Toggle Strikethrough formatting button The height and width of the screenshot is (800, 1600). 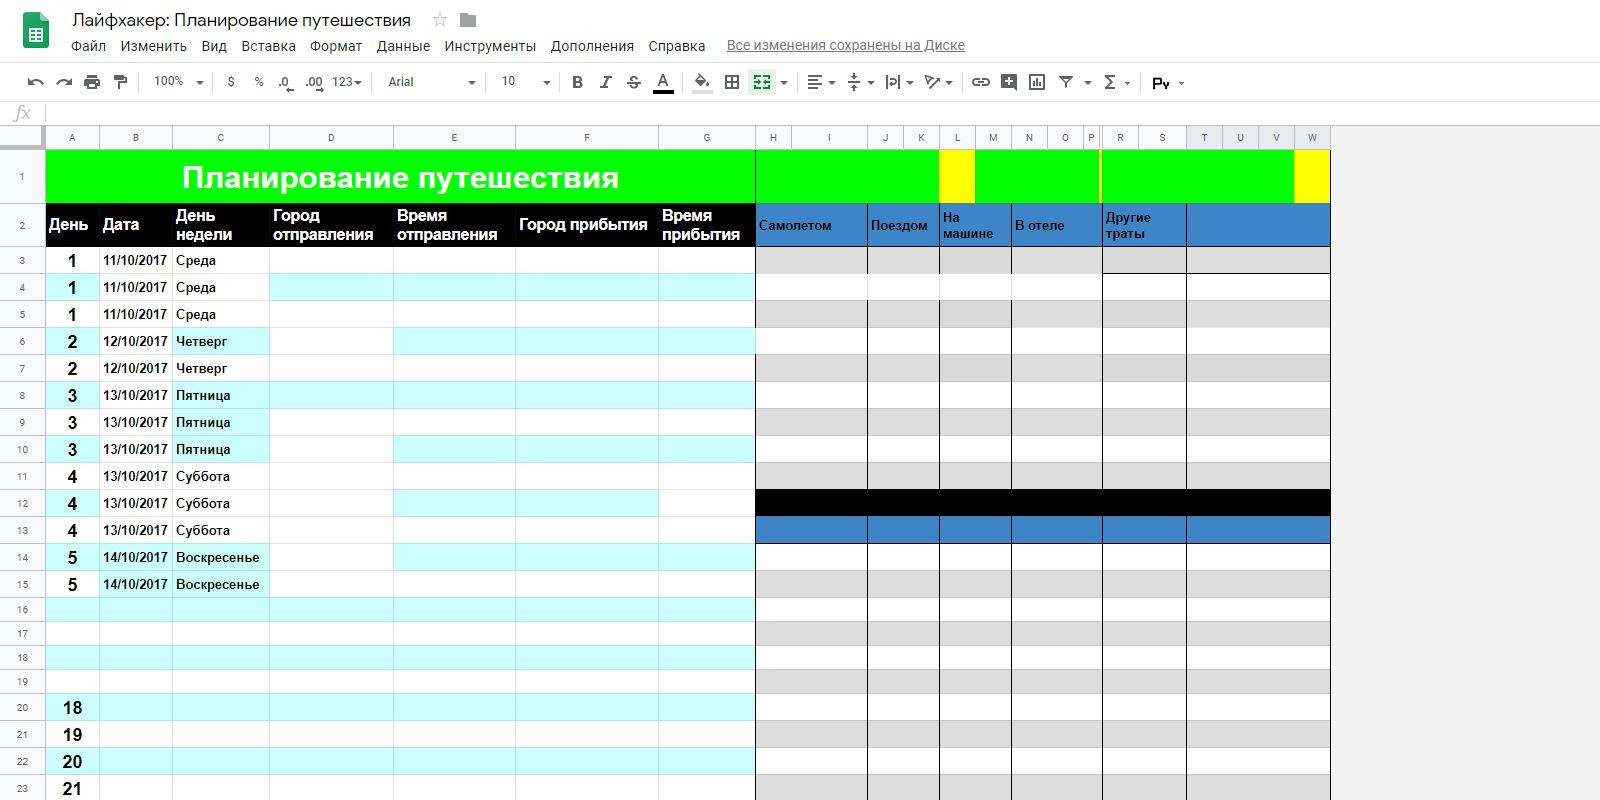click(633, 82)
